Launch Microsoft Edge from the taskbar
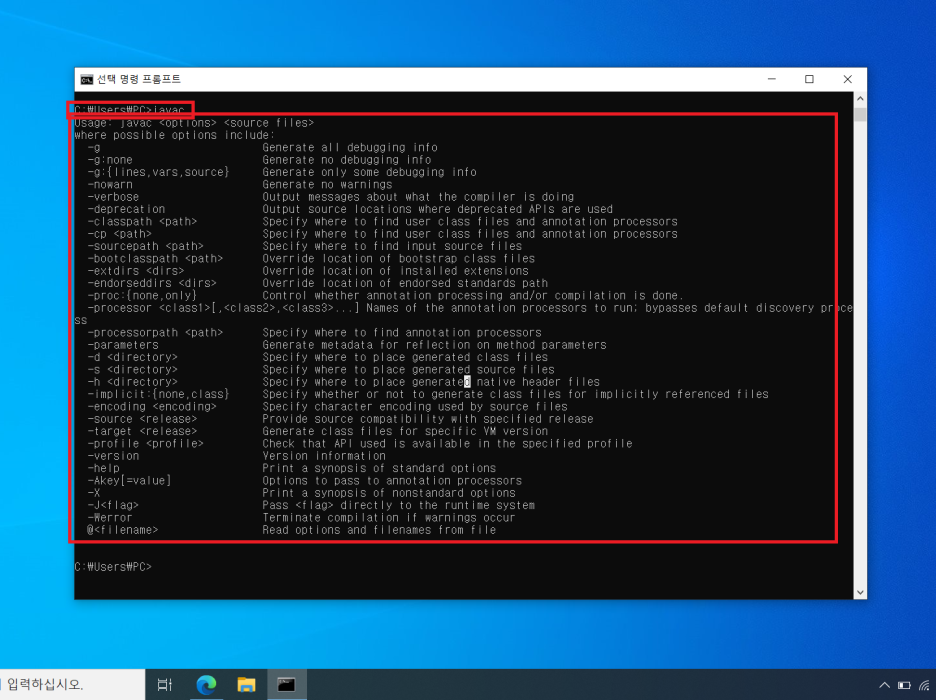936x700 pixels. point(207,684)
